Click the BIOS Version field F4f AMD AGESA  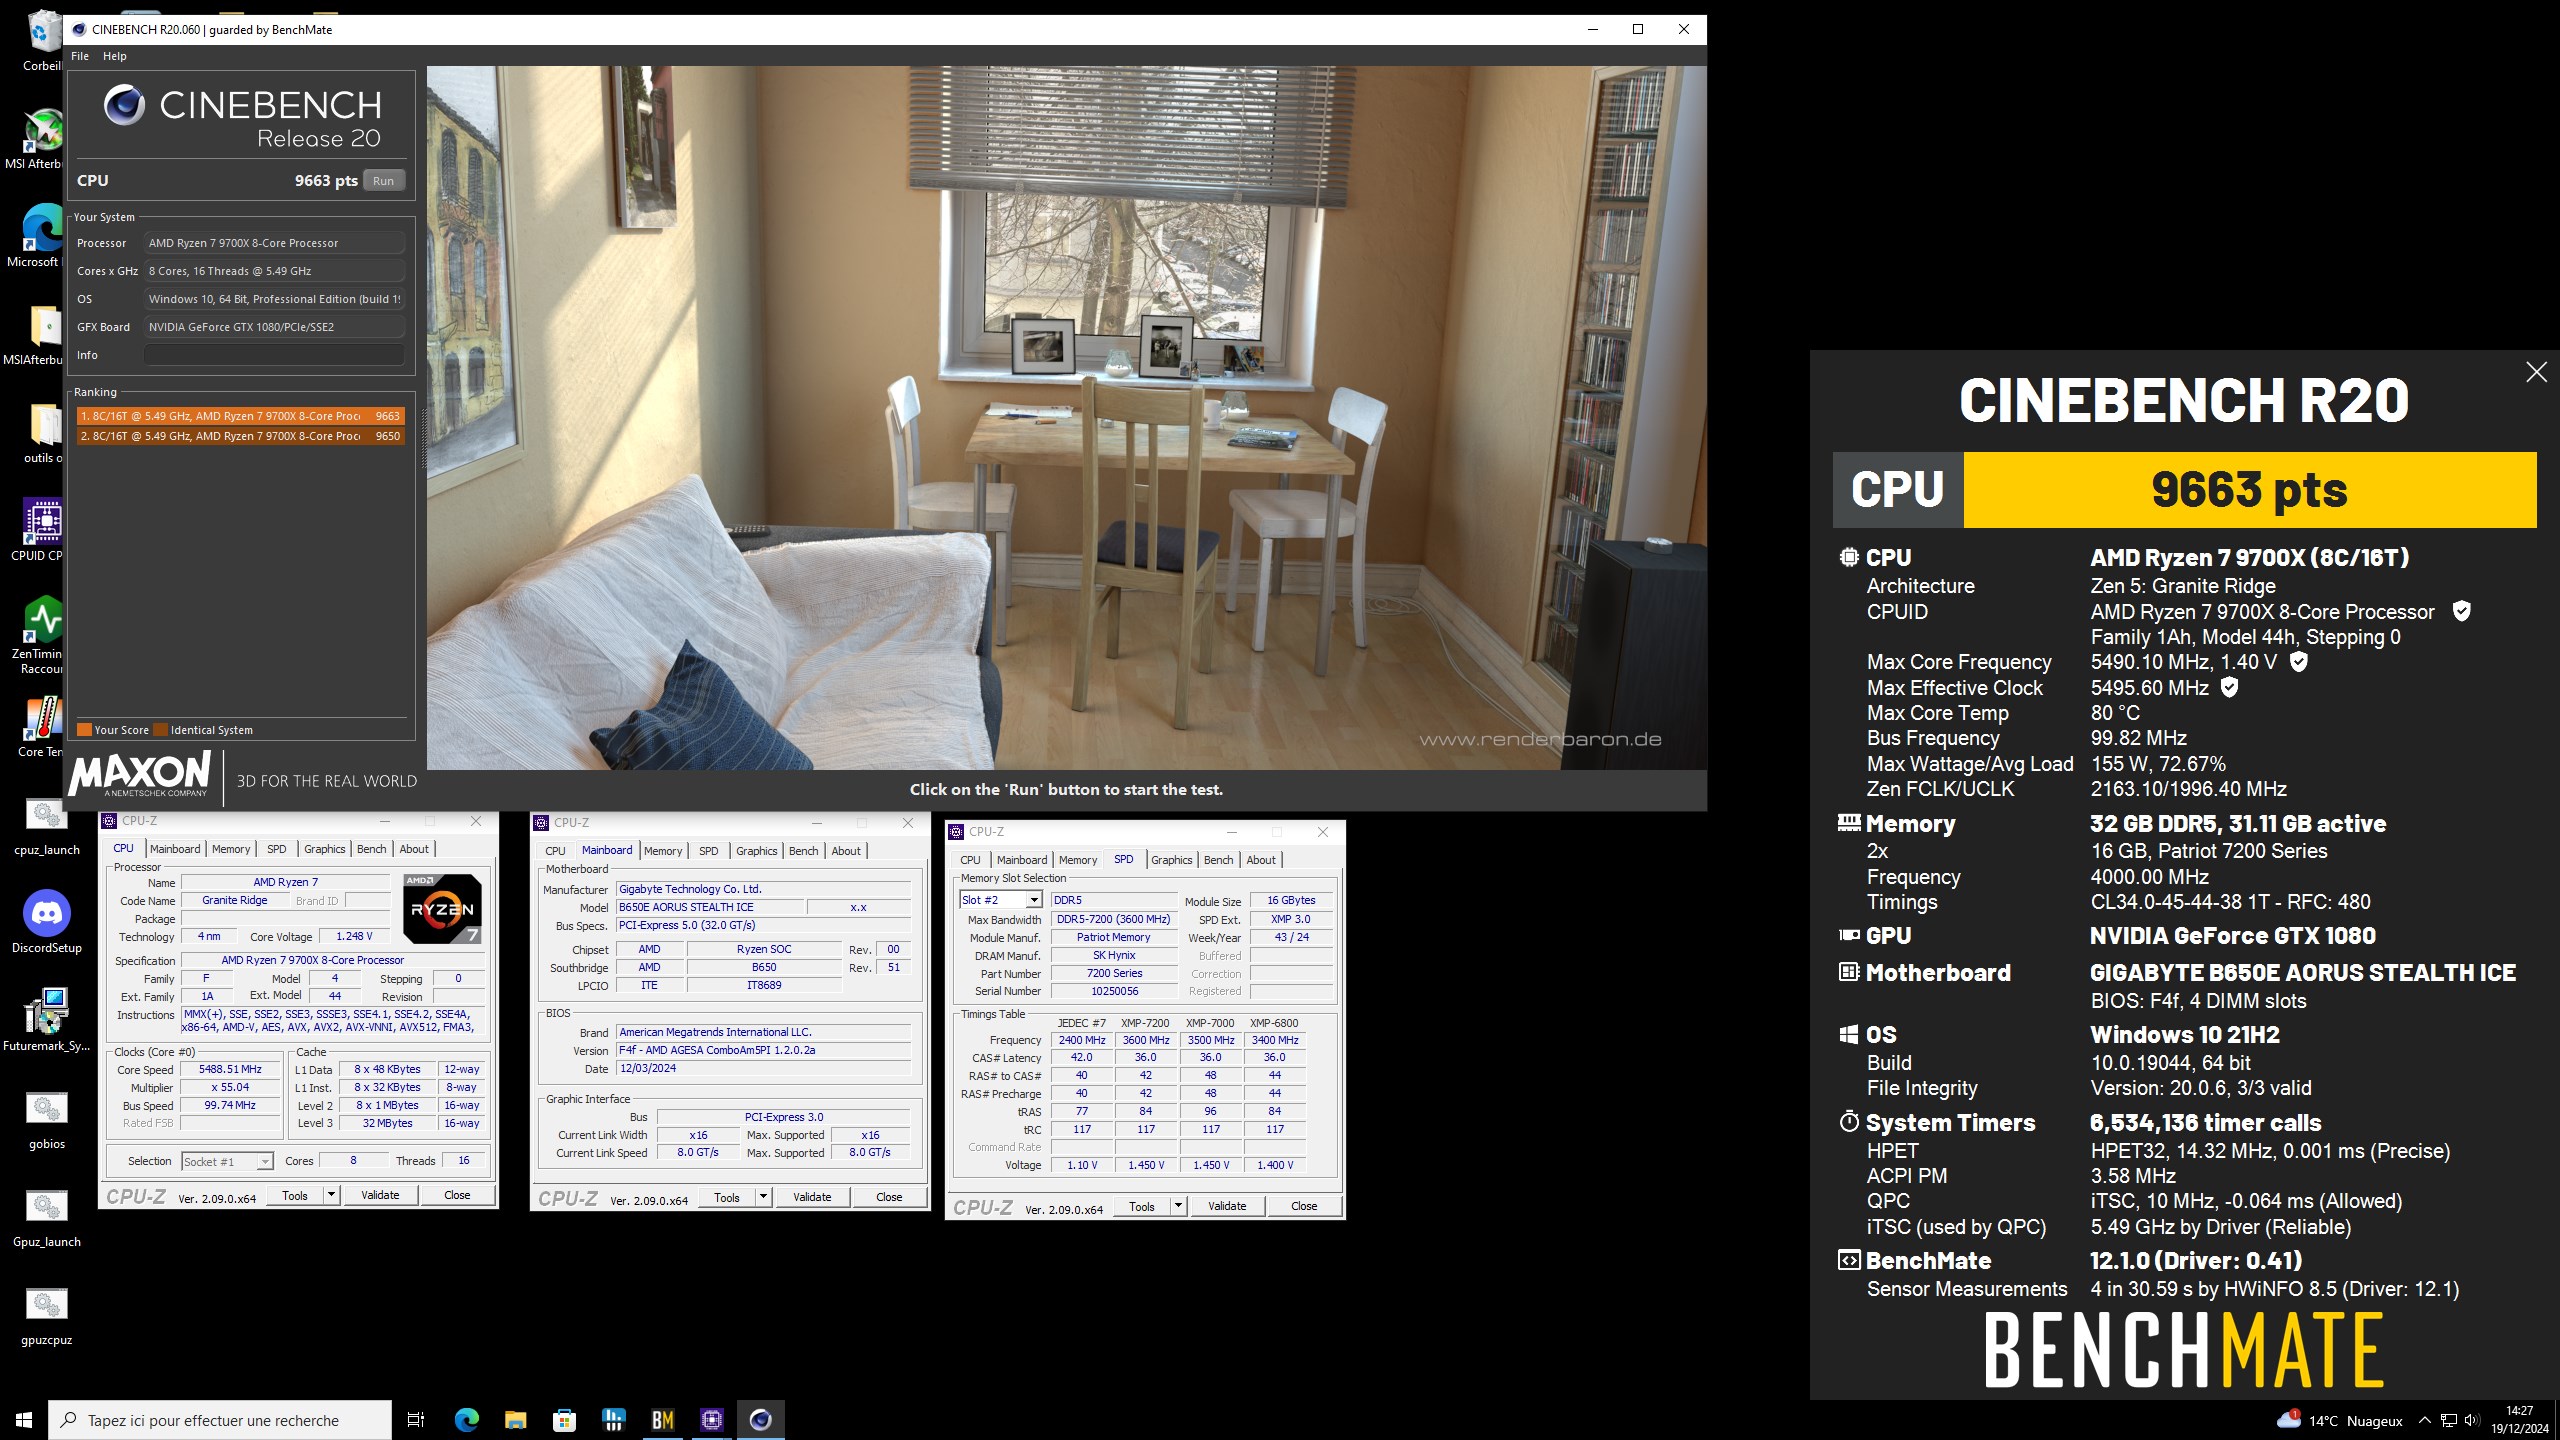[x=764, y=1050]
